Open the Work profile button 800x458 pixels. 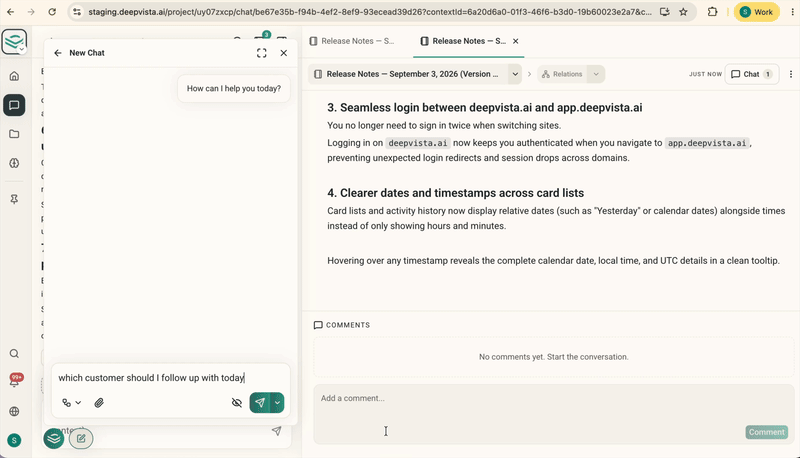(757, 12)
